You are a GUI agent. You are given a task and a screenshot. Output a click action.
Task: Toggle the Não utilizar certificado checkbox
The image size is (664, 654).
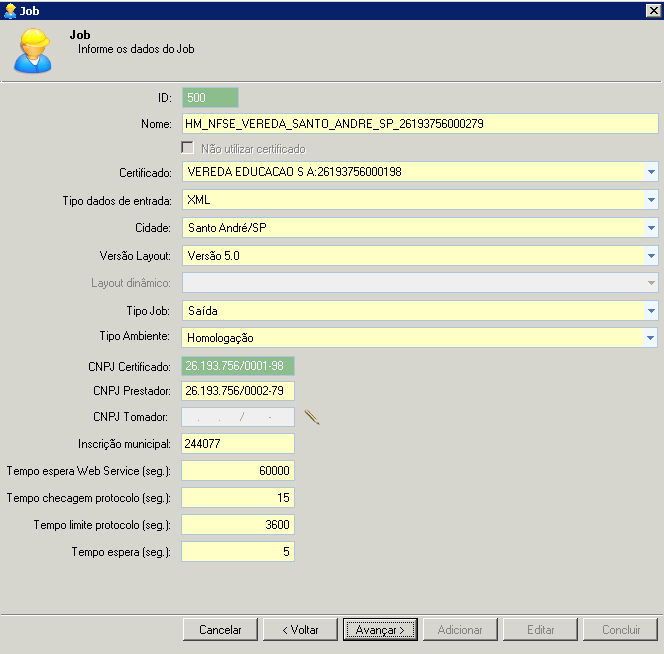pos(187,148)
